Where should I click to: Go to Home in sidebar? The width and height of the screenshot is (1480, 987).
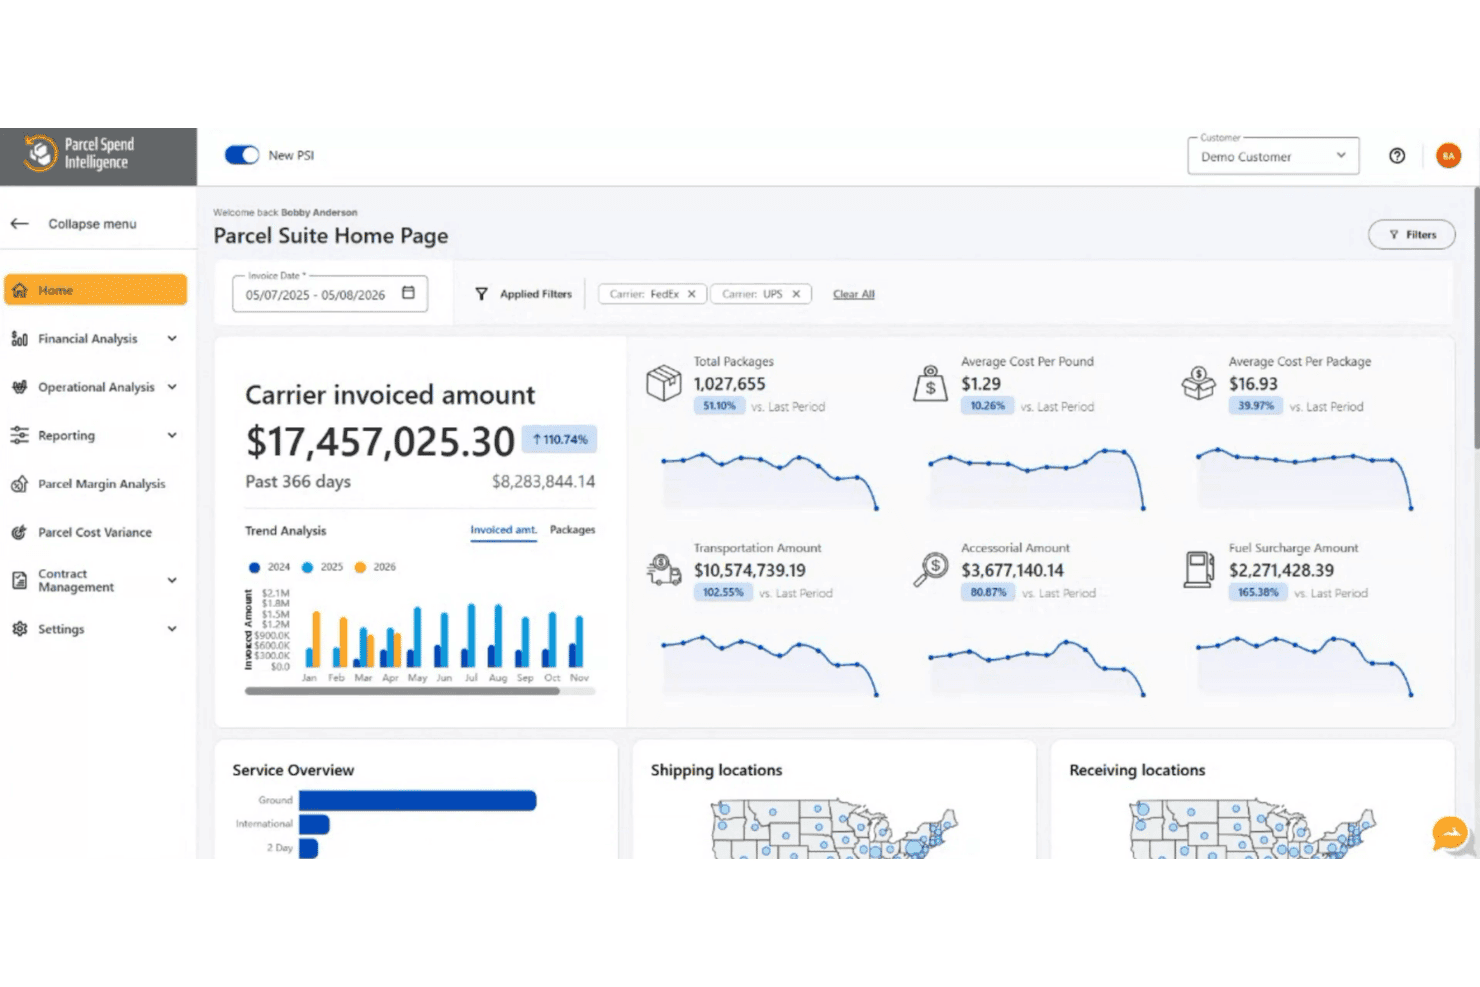[96, 290]
